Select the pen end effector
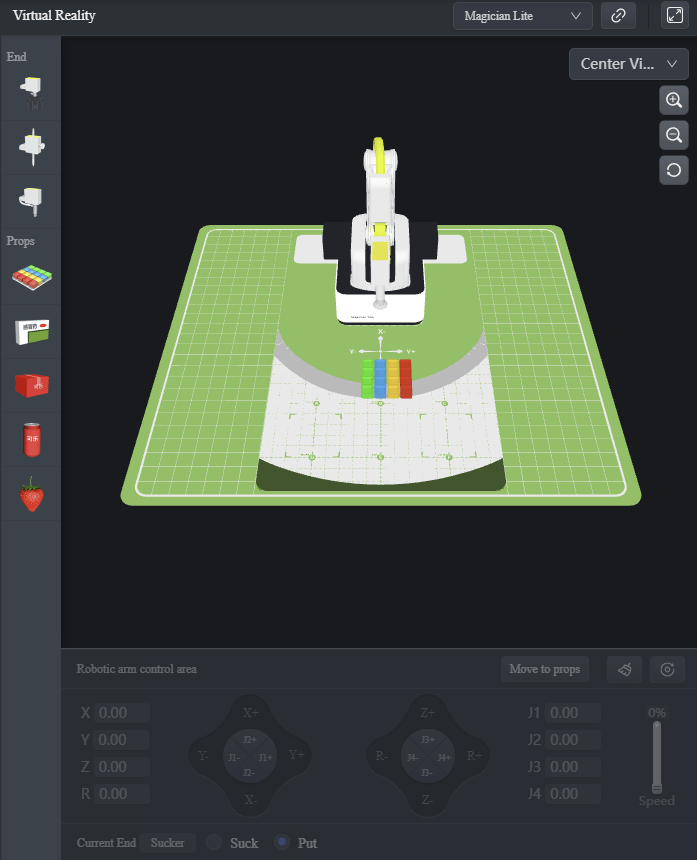 [x=31, y=147]
